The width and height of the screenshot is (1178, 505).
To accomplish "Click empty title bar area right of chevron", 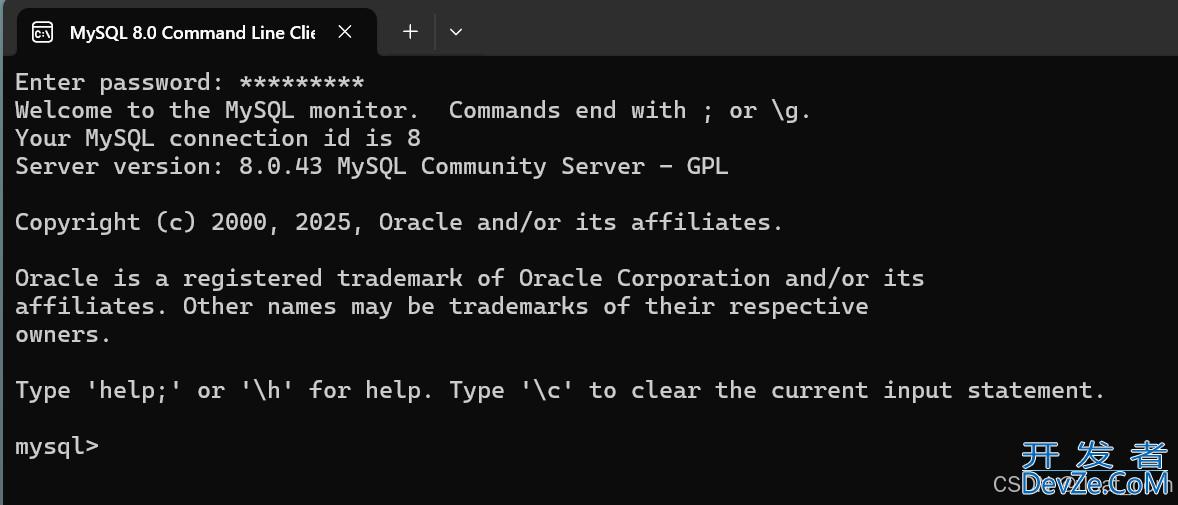I will 800,32.
